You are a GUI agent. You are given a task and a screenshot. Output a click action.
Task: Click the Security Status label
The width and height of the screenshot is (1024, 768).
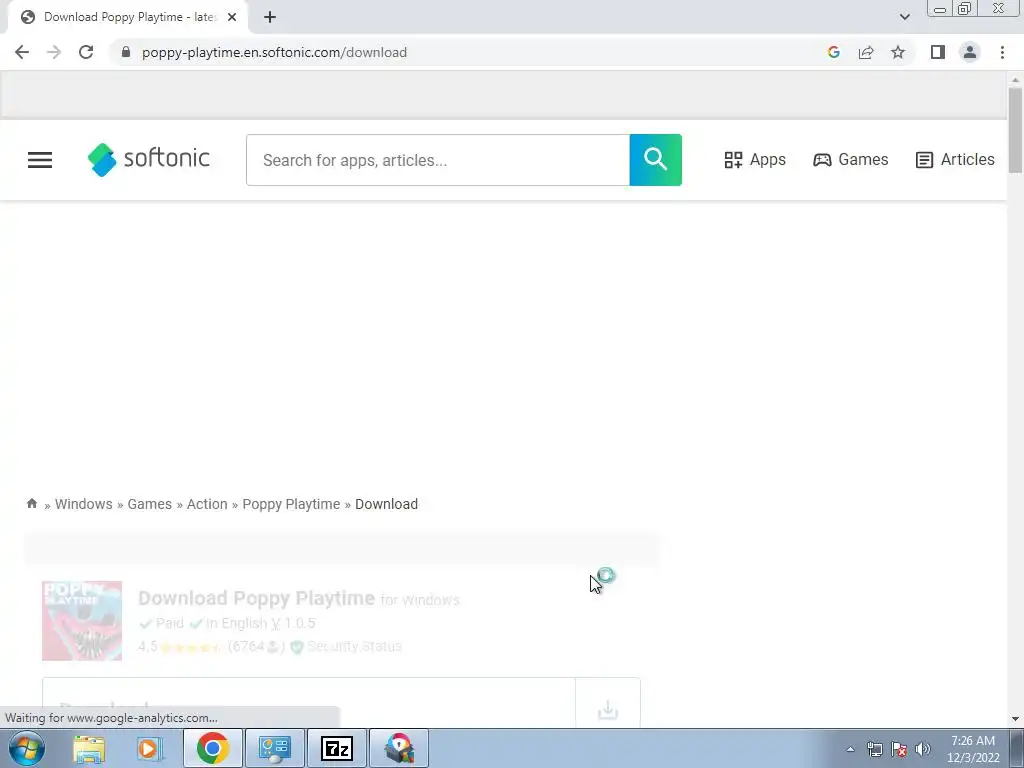(x=355, y=647)
